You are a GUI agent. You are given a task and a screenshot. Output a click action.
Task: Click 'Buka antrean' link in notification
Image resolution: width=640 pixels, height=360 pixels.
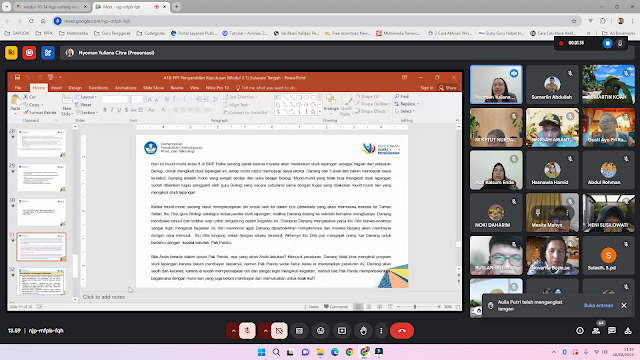coord(598,305)
